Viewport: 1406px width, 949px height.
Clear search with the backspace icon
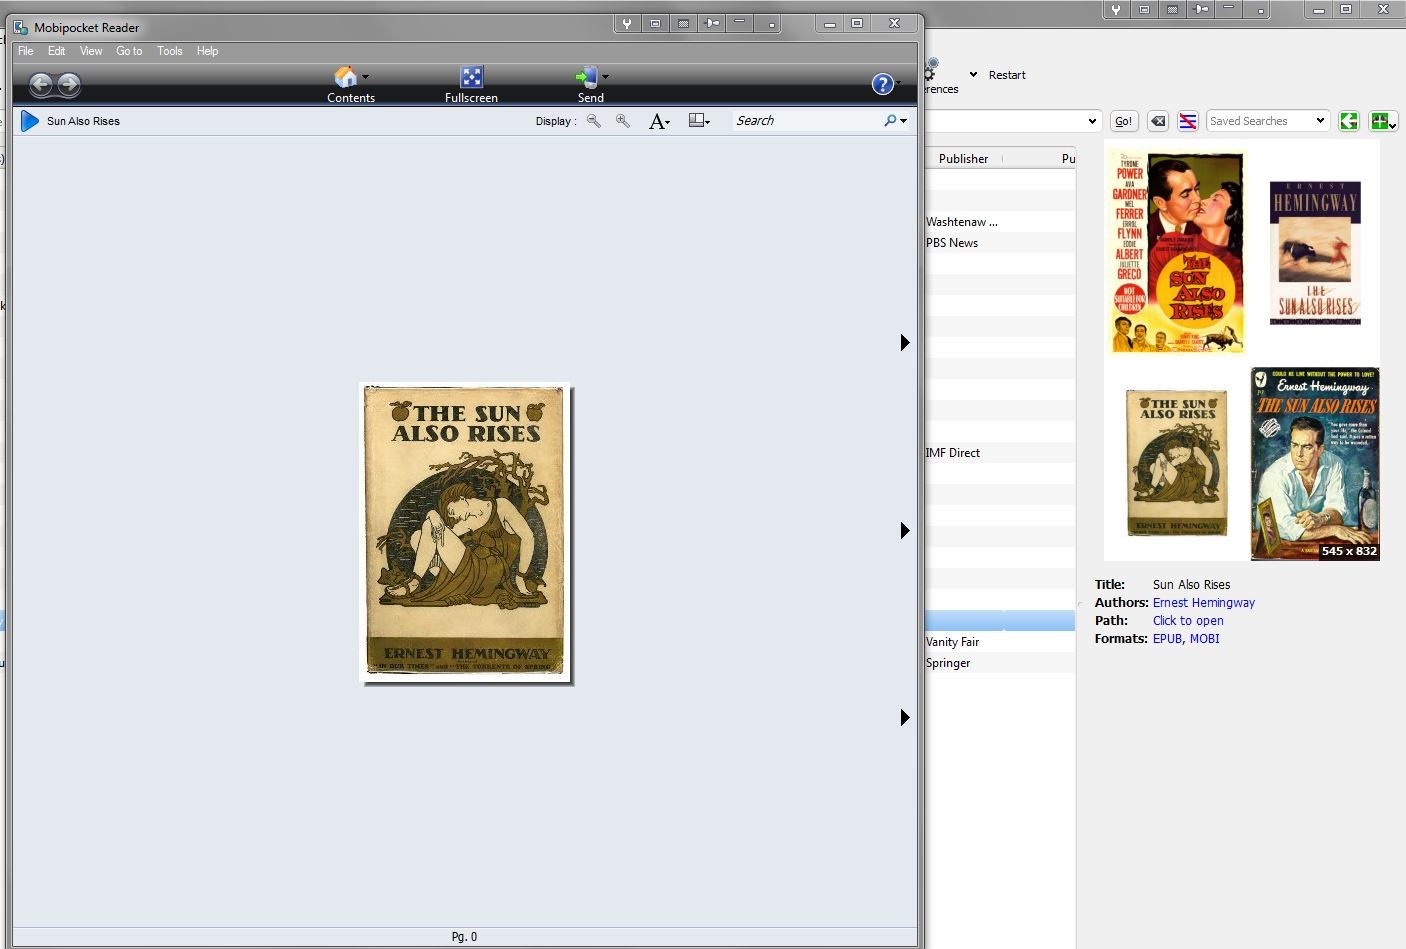tap(1158, 121)
